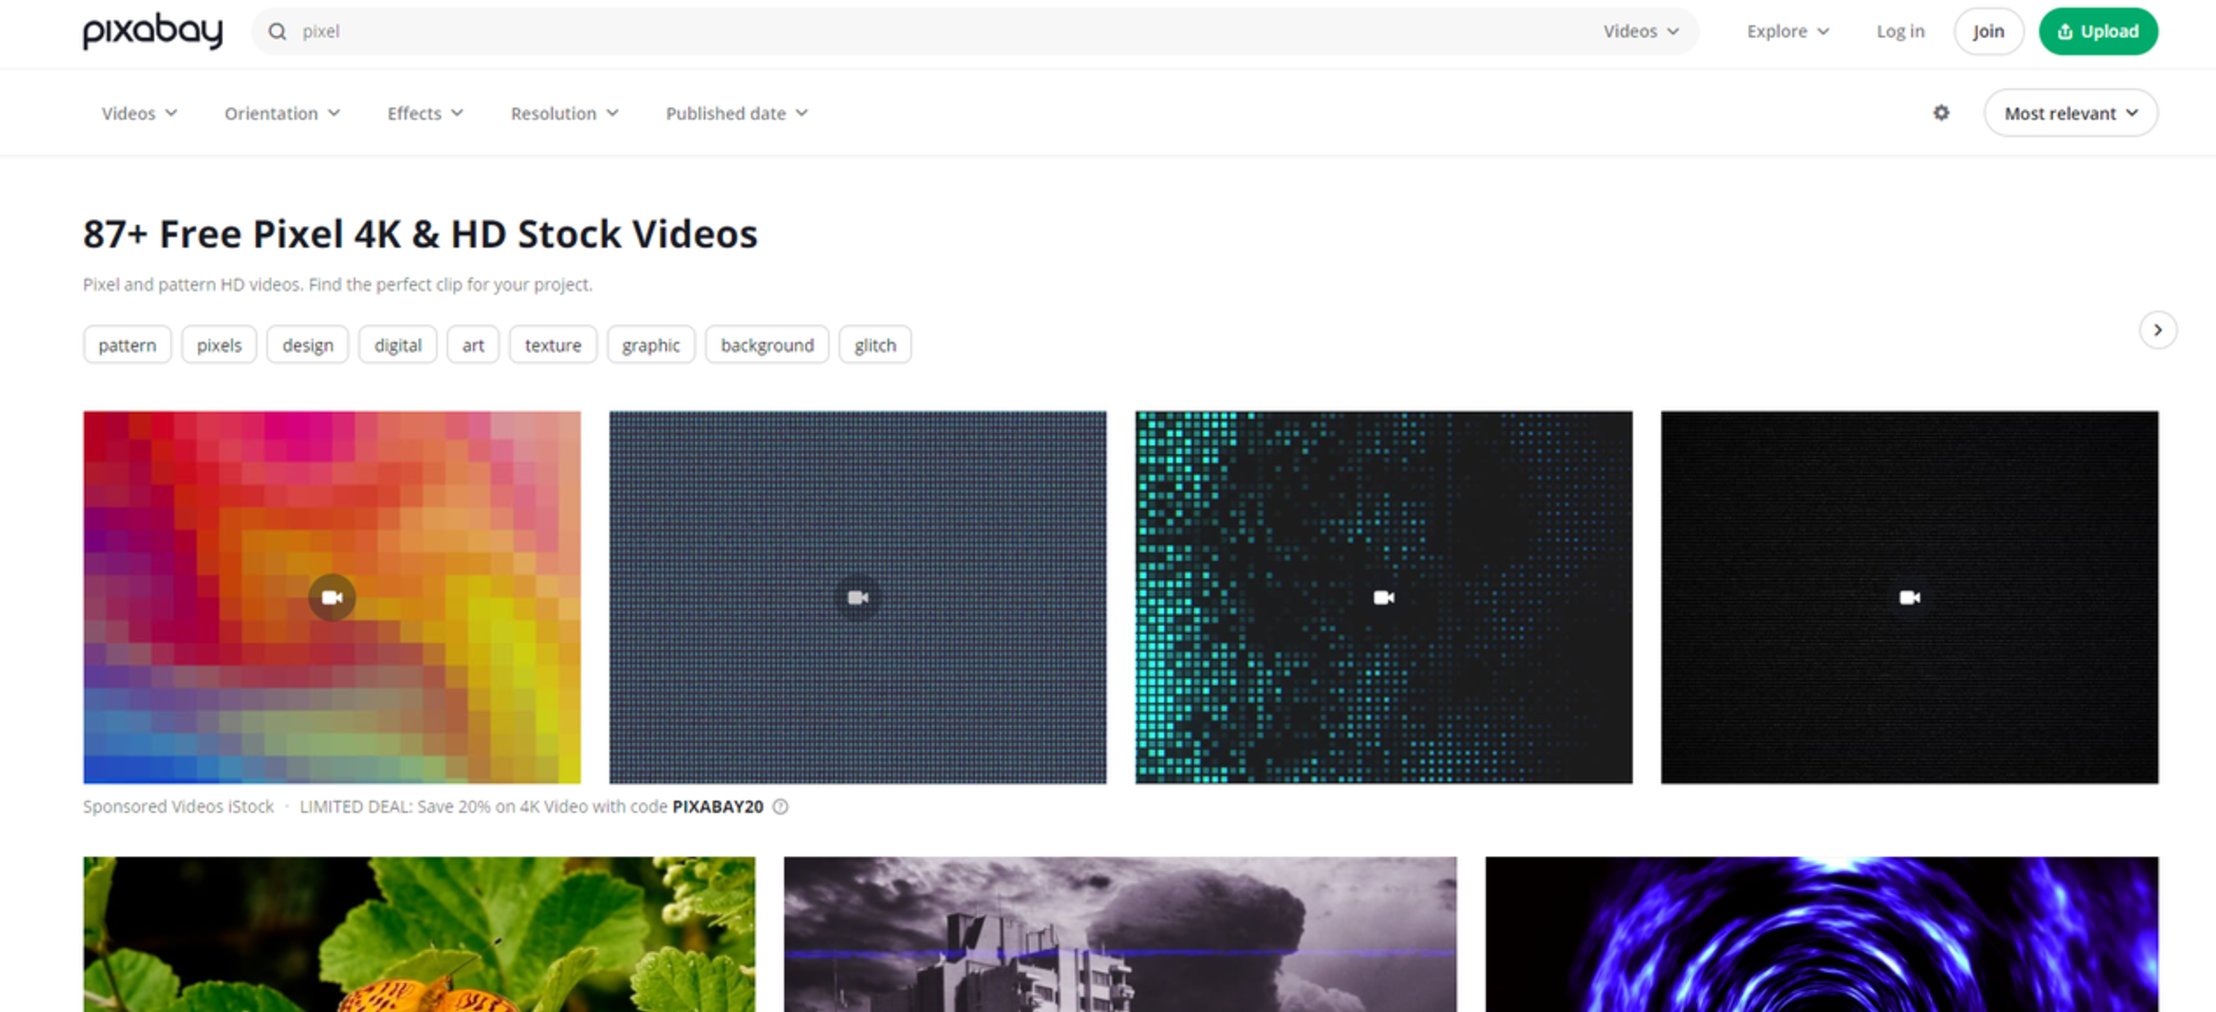Image resolution: width=2216 pixels, height=1012 pixels.
Task: Select the glitch tag filter
Action: click(x=874, y=344)
